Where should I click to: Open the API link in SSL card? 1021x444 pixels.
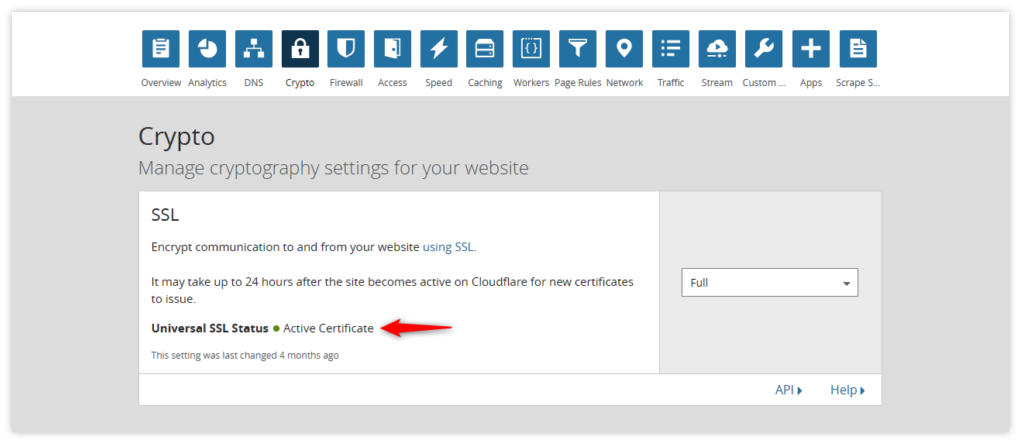[x=789, y=390]
